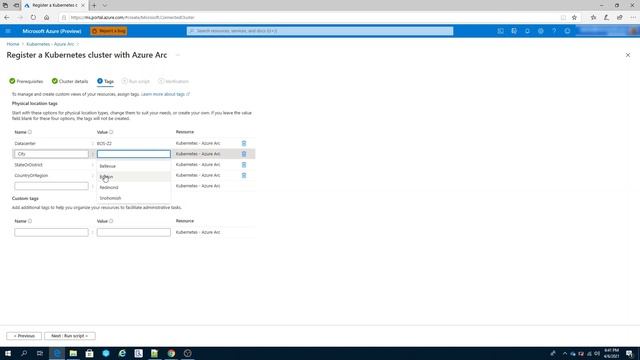Viewport: 640px width, 360px height.
Task: Open Learn more about tags link
Action: pyautogui.click(x=165, y=94)
